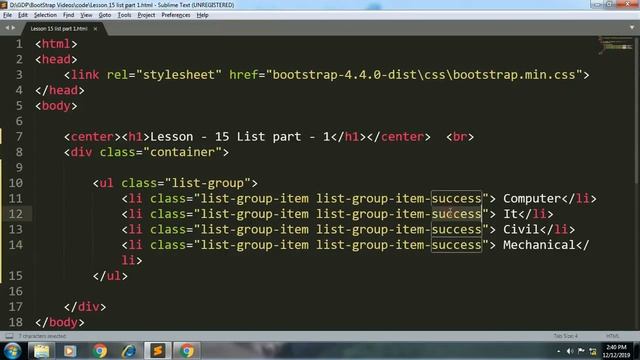The height and width of the screenshot is (360, 640).
Task: Click the bootstrap.min.css href value
Action: 424,75
